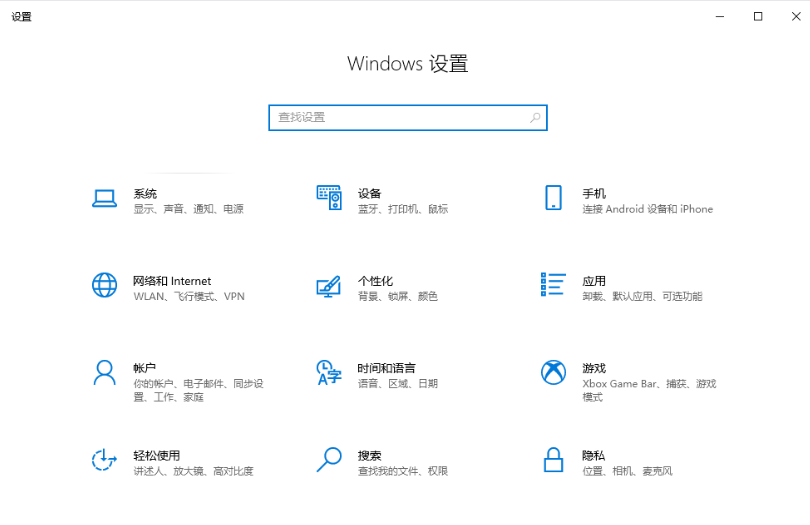Click description 显示、声音、通知、电源

(x=189, y=209)
